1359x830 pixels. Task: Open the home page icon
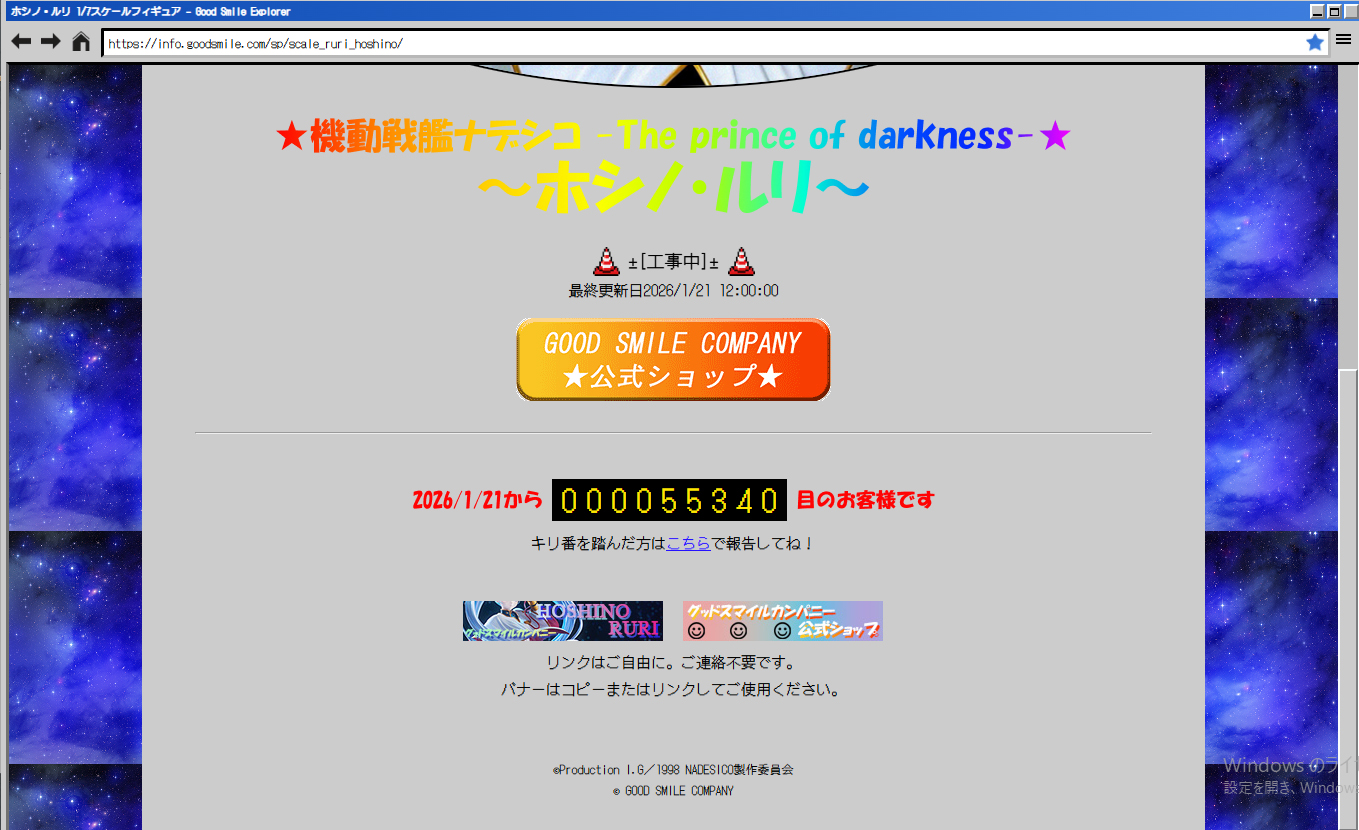(x=81, y=42)
